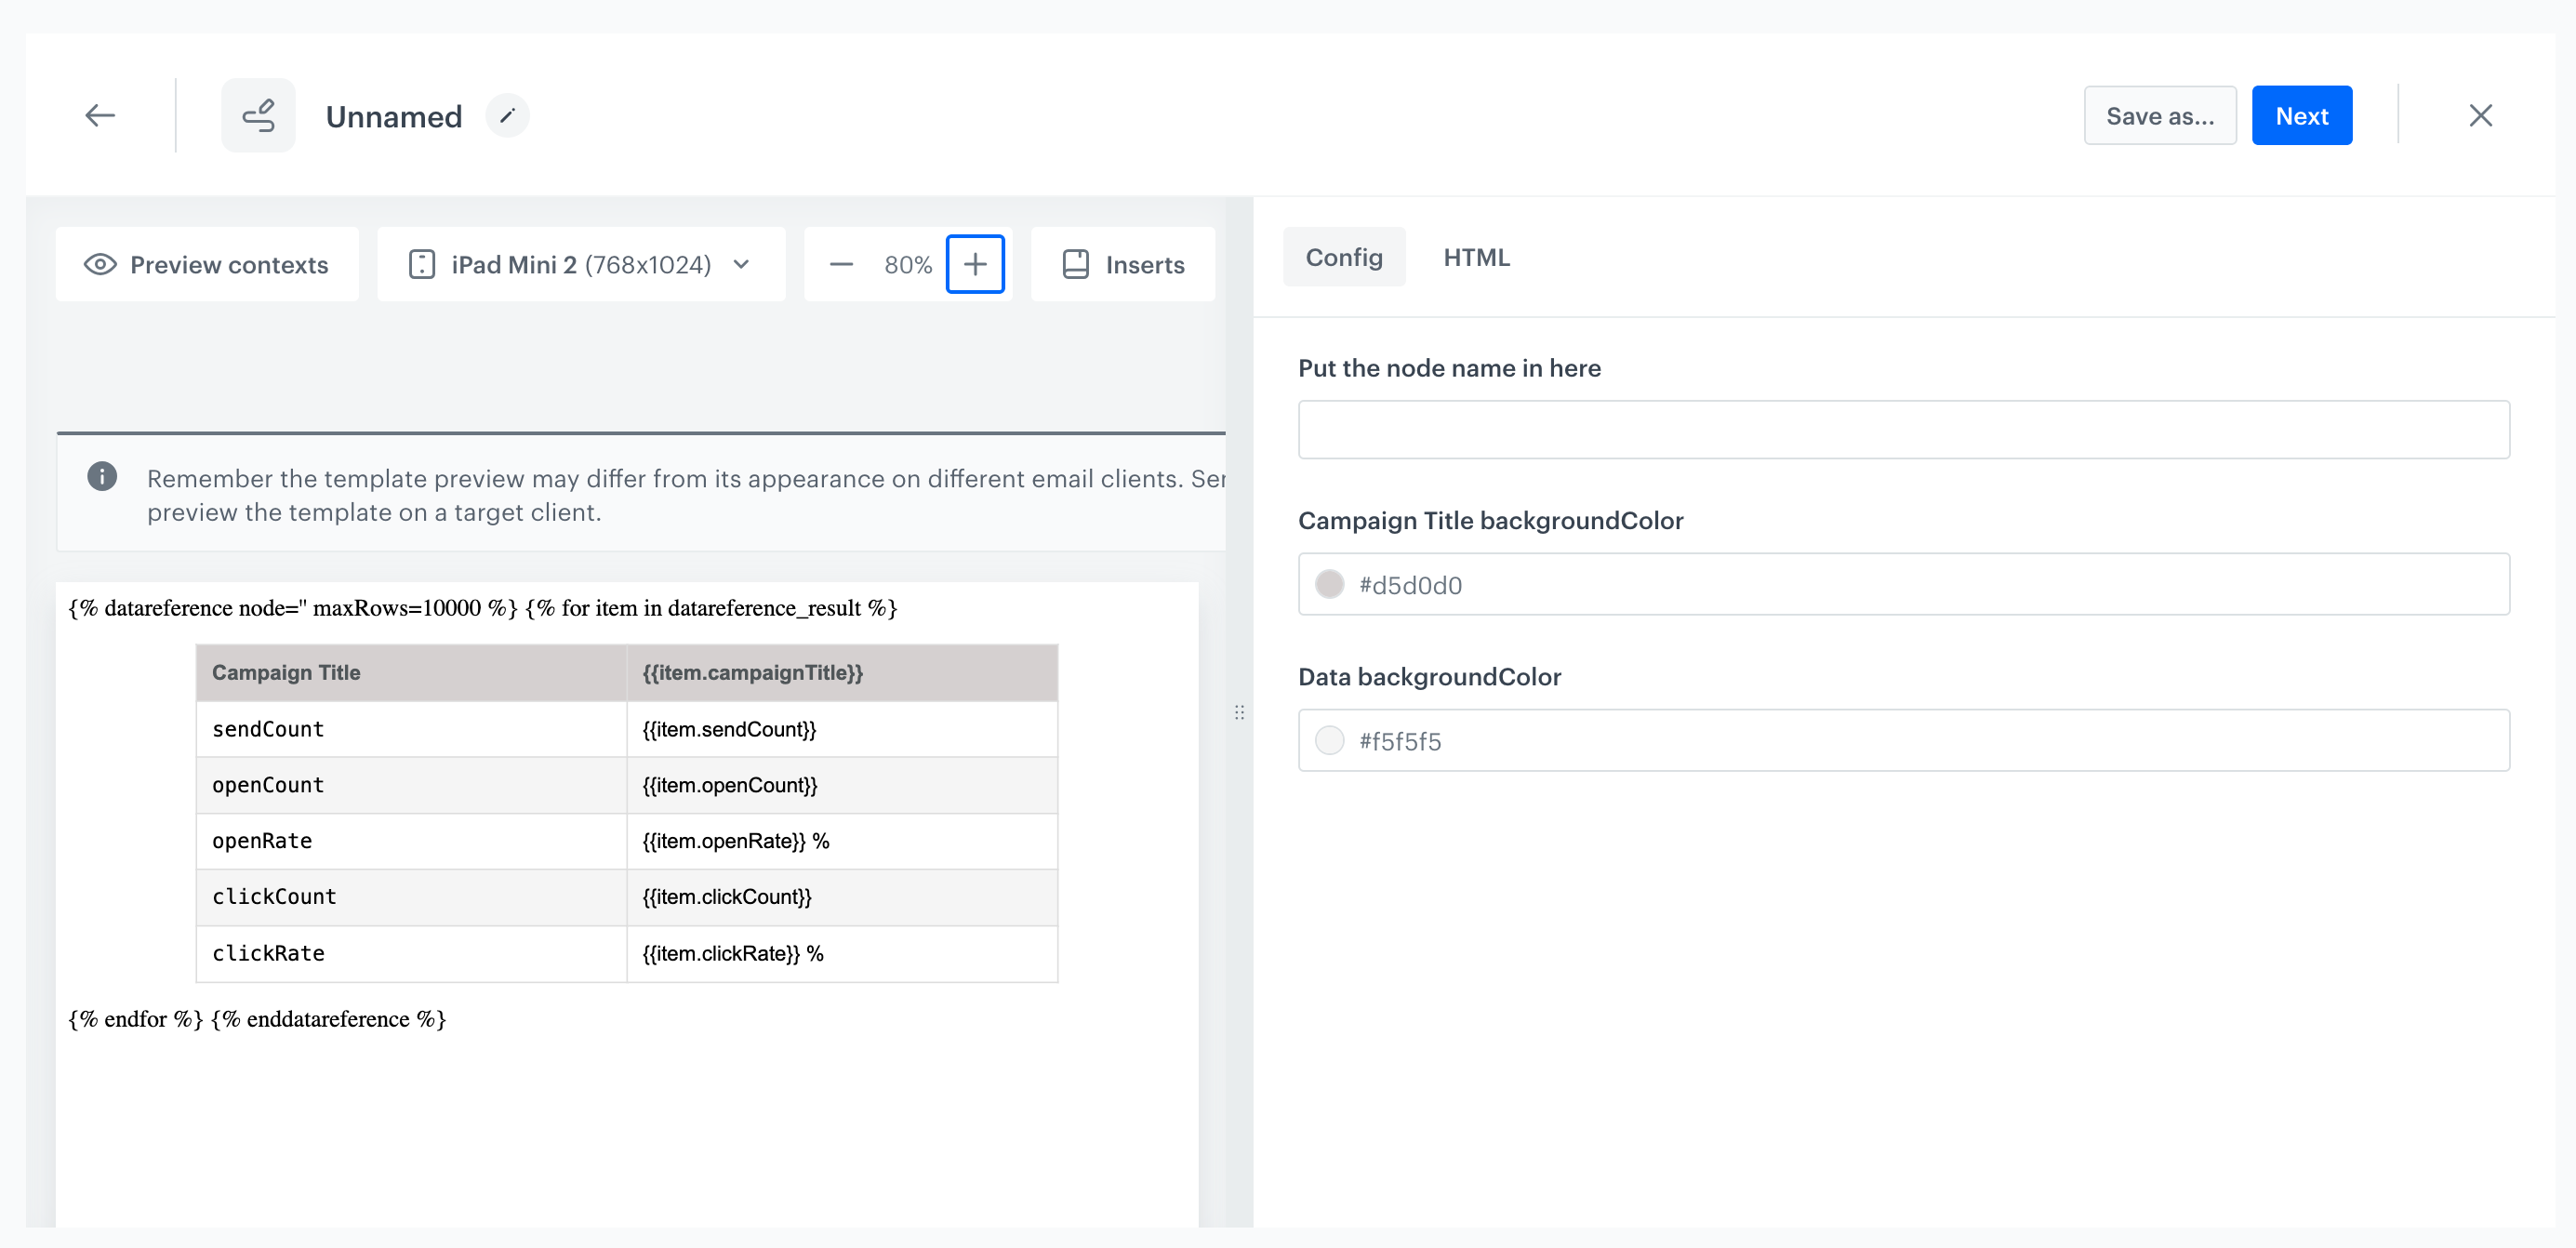Click the back arrow icon
The image size is (2576, 1248).
point(99,115)
